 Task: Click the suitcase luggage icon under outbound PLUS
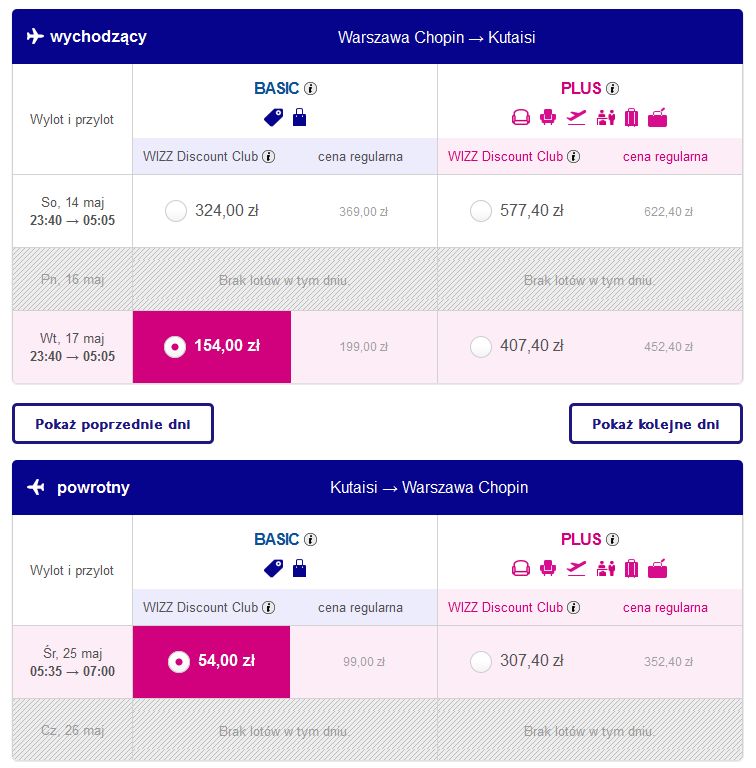[x=631, y=118]
